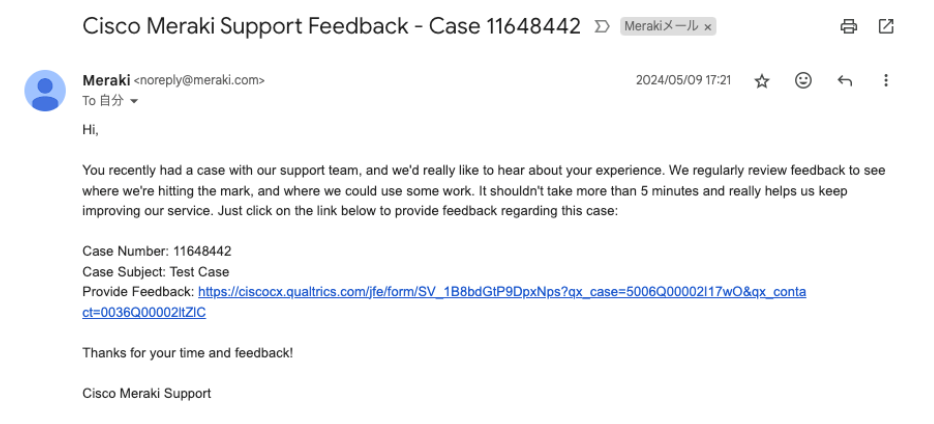
Task: Open the three-dot More options menu
Action: 886,81
